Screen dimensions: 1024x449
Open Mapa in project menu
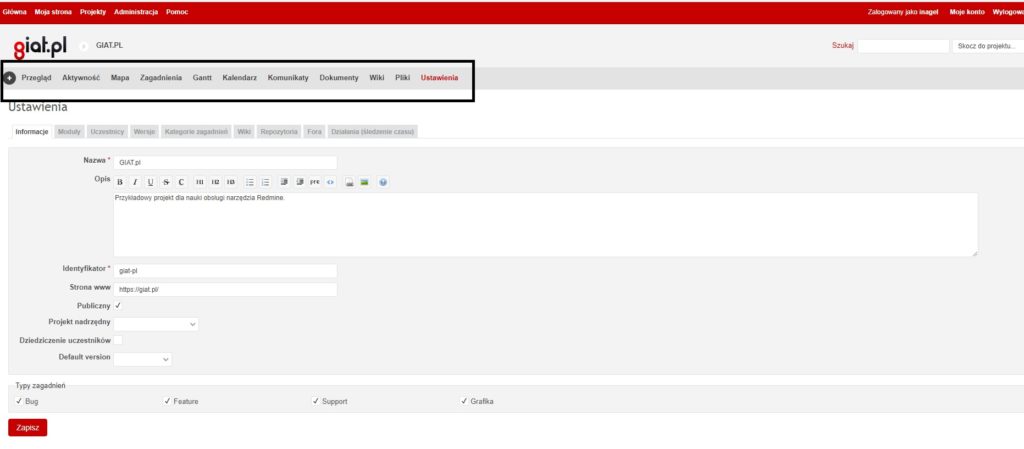120,78
